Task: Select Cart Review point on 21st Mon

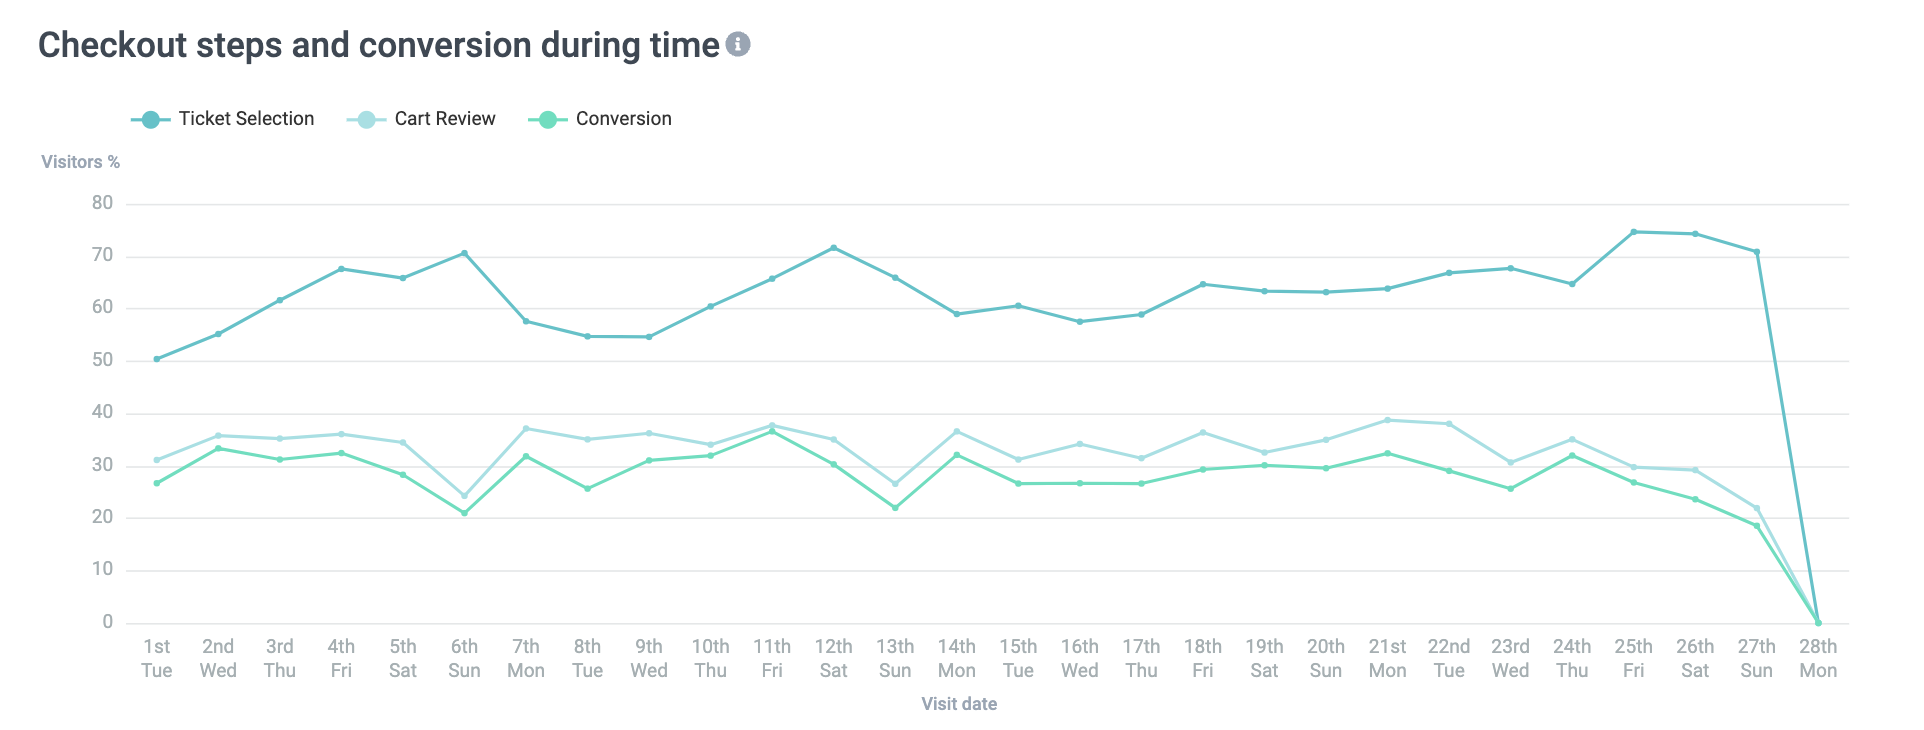Action: click(x=1387, y=420)
